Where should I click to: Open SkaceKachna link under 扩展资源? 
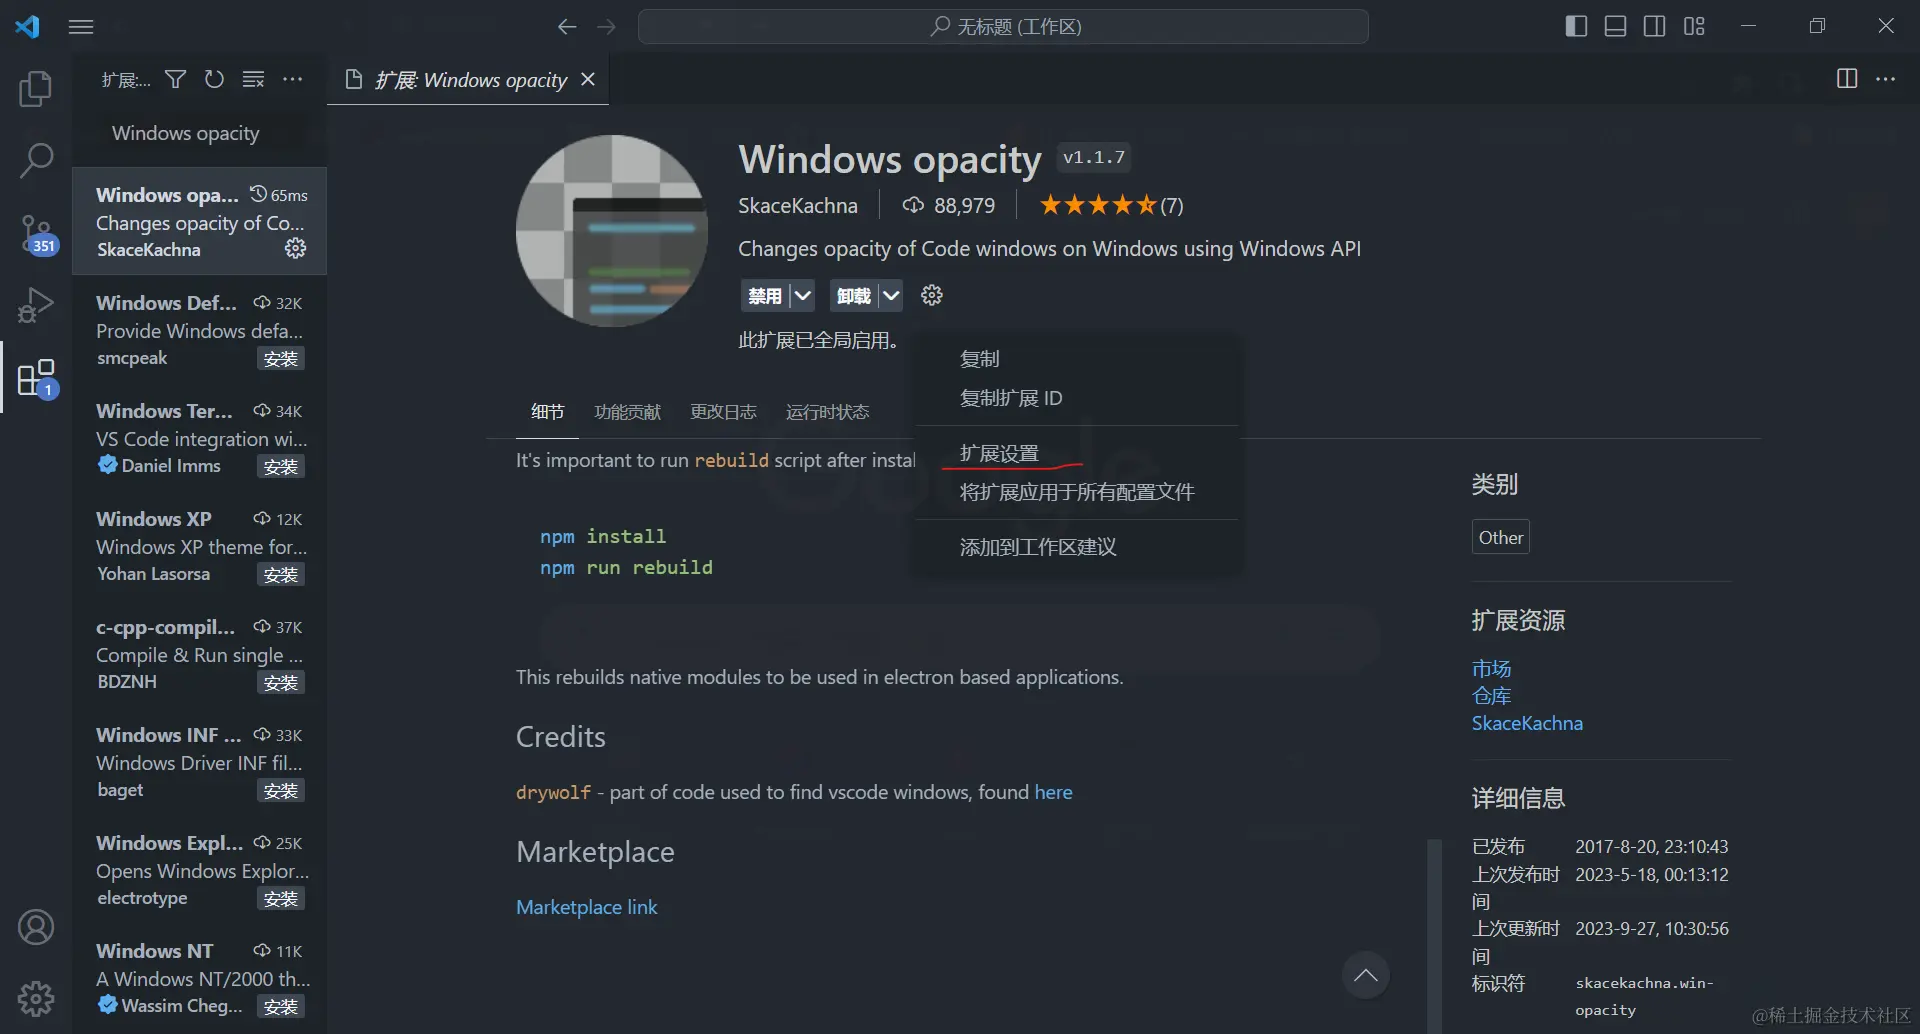point(1527,723)
